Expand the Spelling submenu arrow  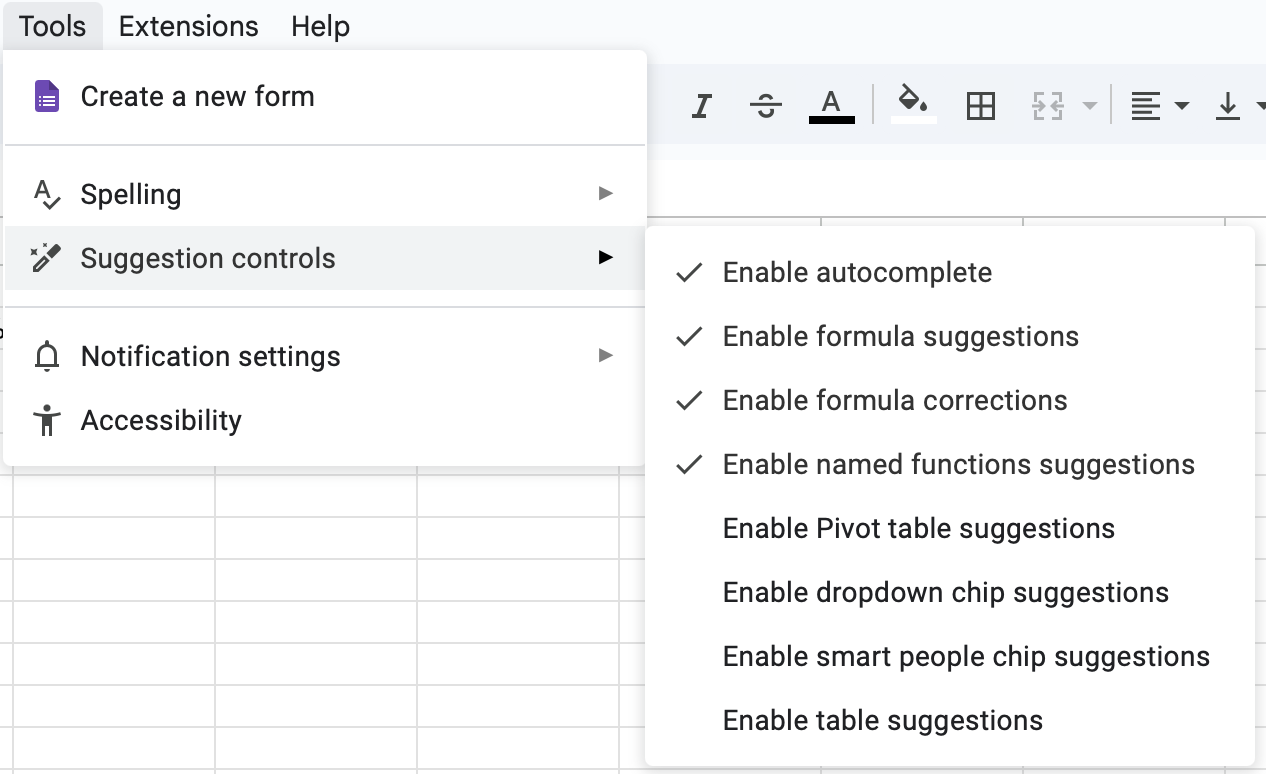point(605,193)
